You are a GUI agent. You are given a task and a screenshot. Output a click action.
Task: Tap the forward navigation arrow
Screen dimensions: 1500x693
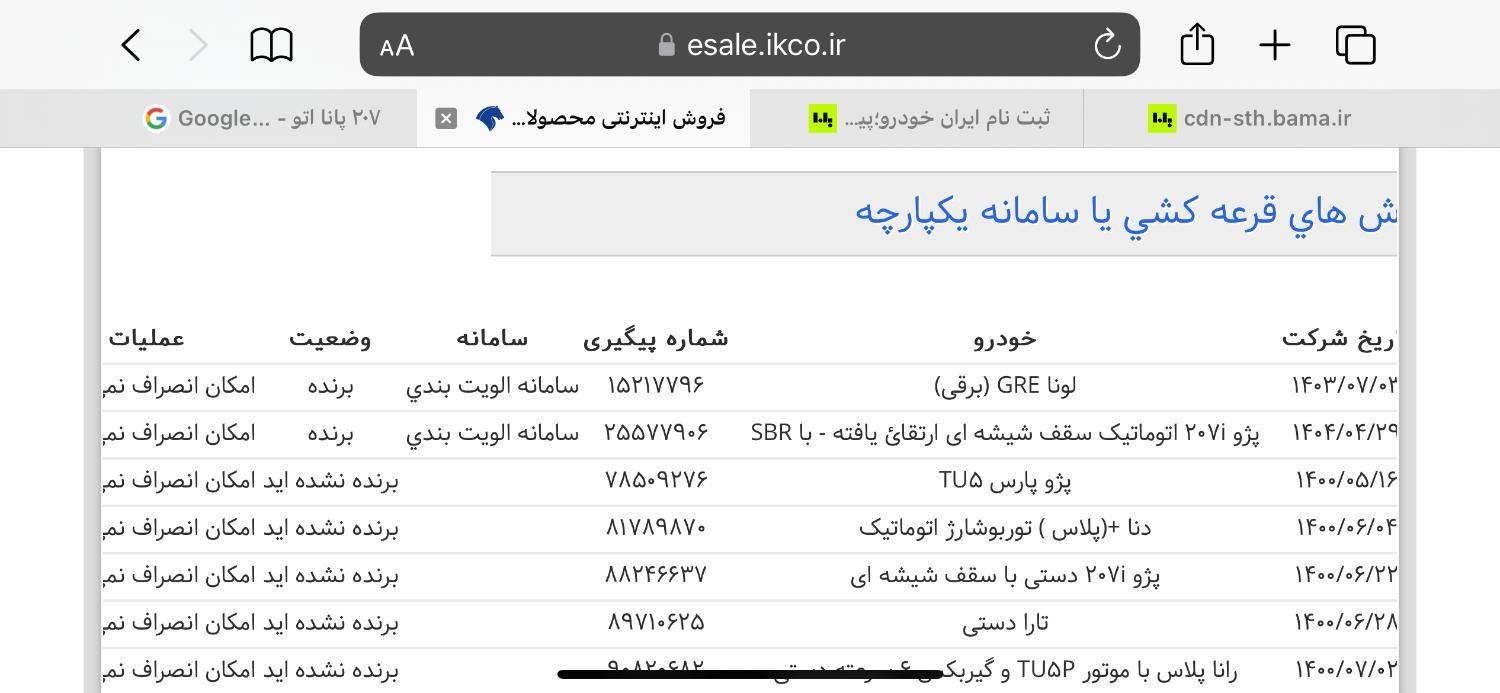coord(198,45)
